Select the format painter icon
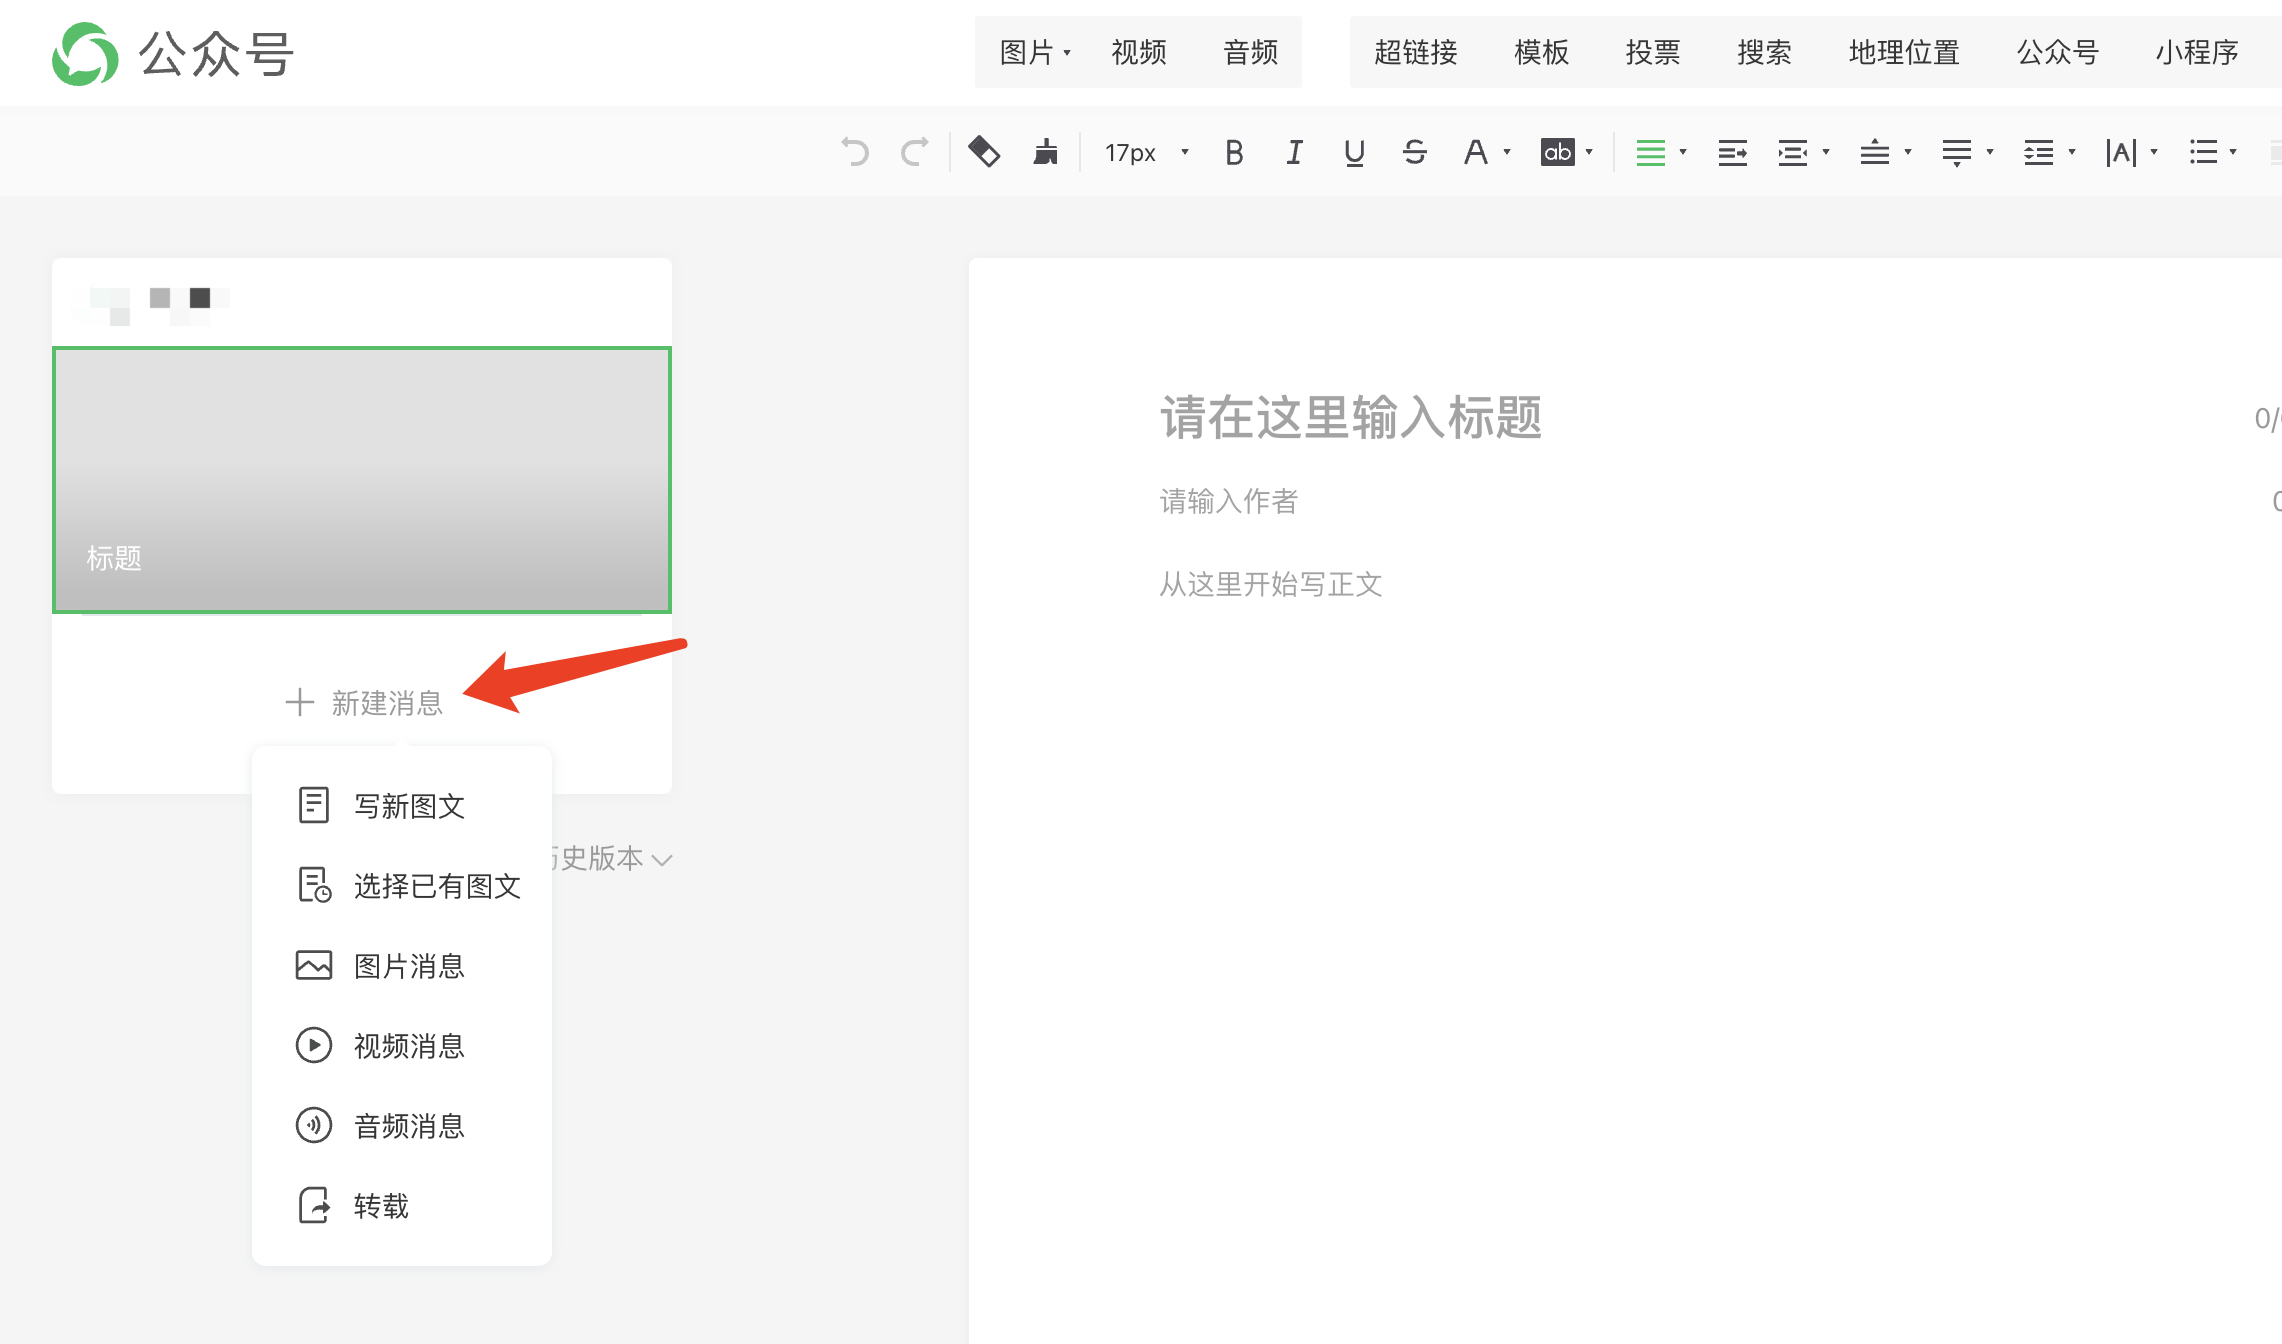 984,152
